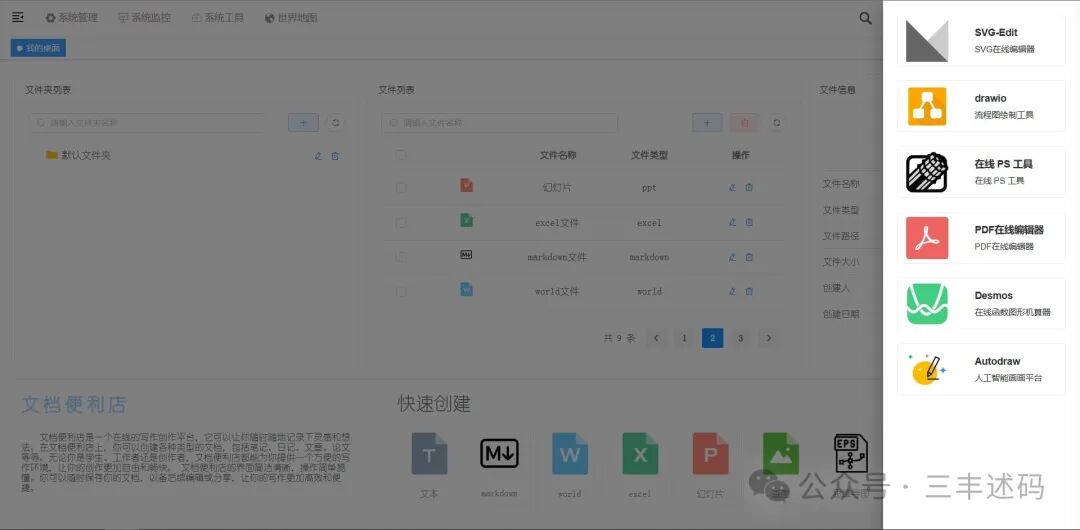Create a new 幻灯片 presentation
This screenshot has width=1080, height=530.
pyautogui.click(x=710, y=453)
